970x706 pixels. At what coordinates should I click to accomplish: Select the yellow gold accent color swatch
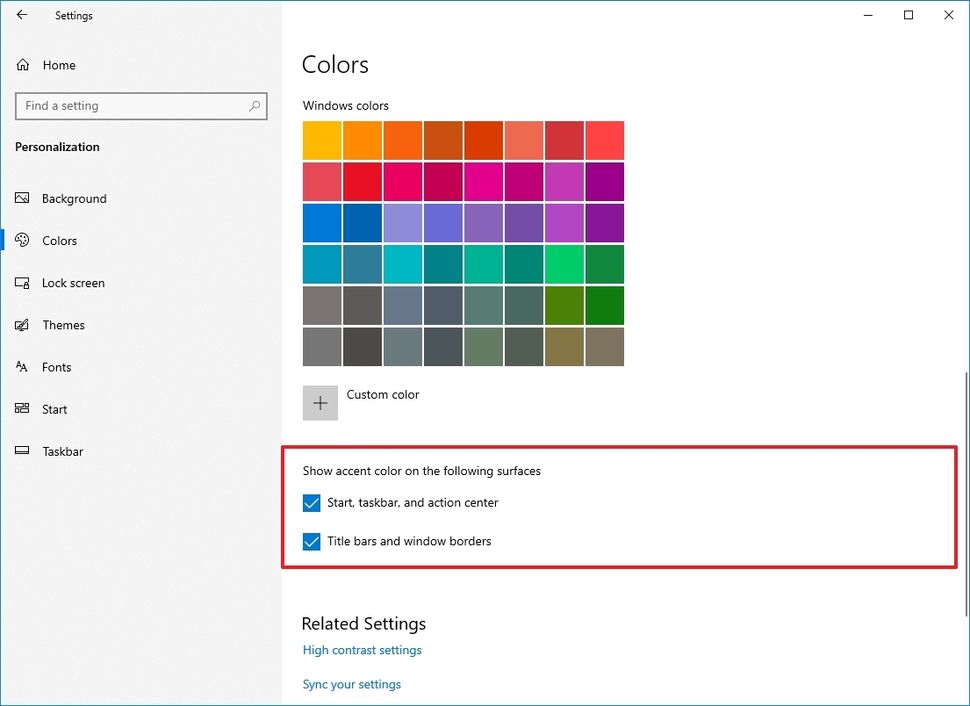[x=321, y=140]
